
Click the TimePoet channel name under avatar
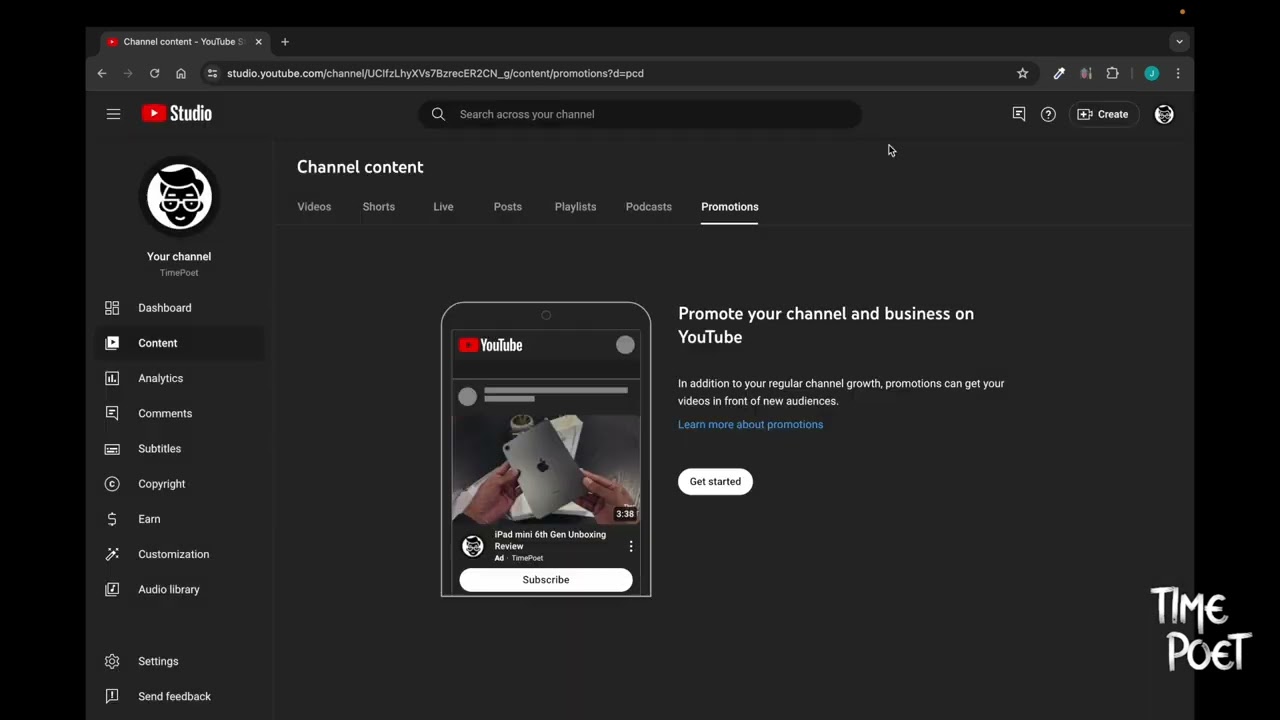[x=179, y=273]
